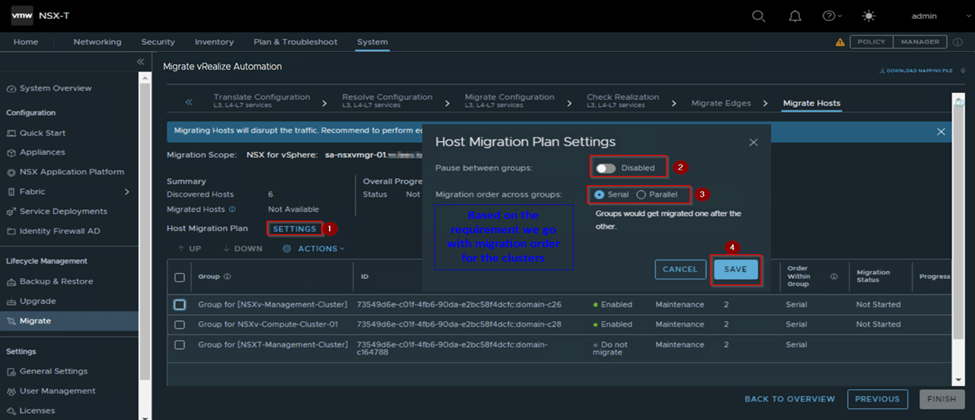The image size is (975, 420).
Task: Click Save in migration plan dialog
Action: click(x=735, y=269)
